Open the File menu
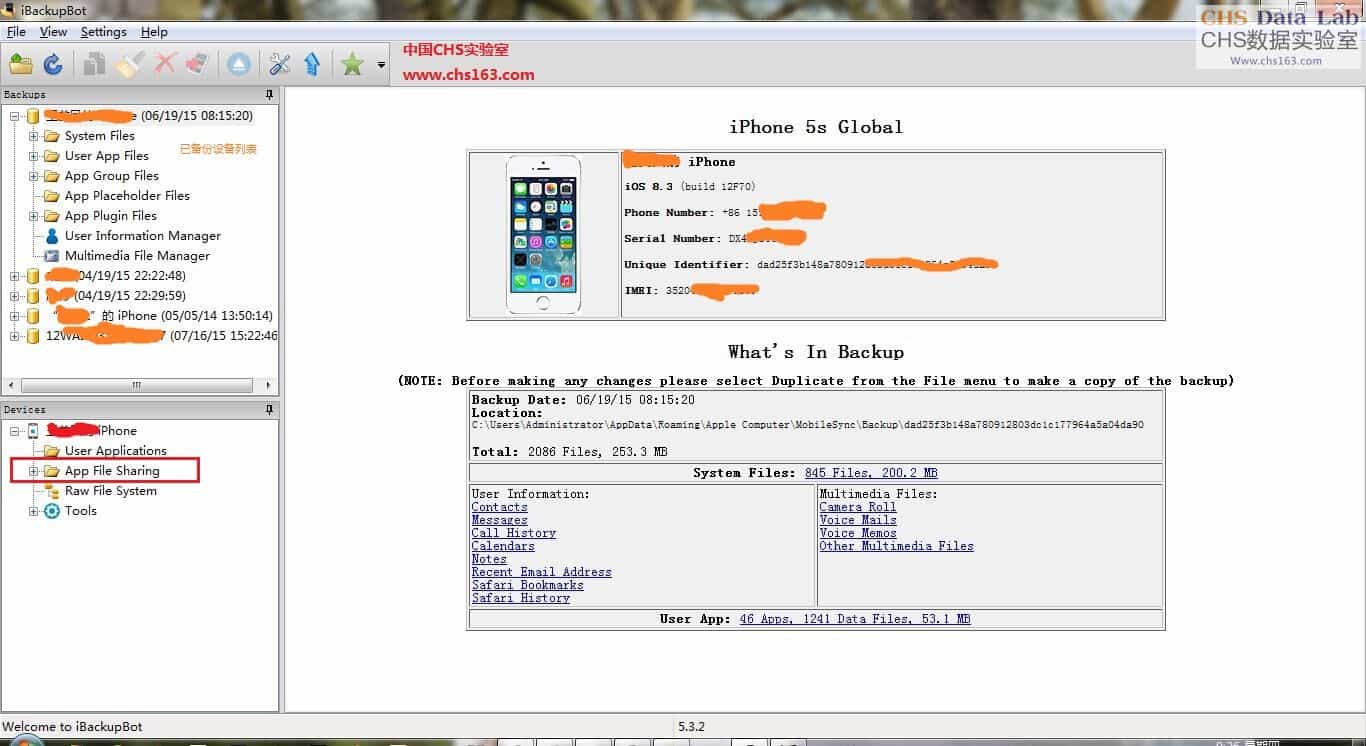Viewport: 1366px width, 746px height. (16, 32)
